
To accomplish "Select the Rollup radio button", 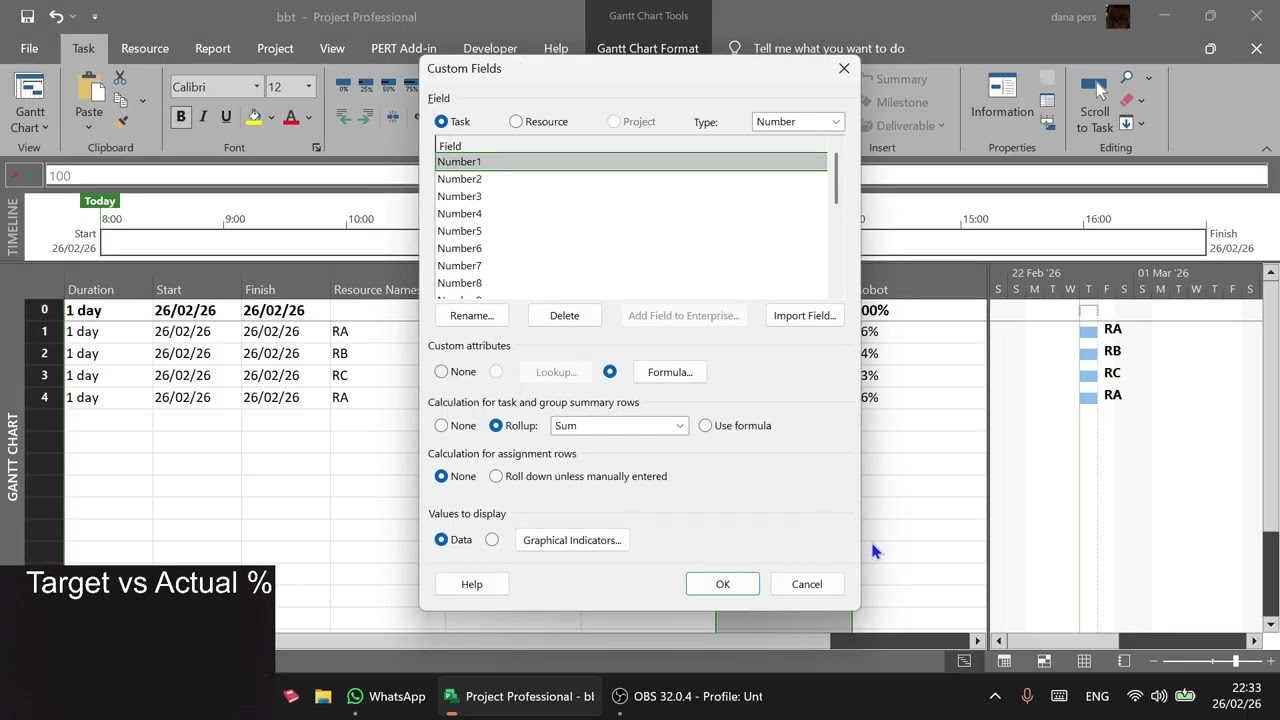I will [496, 426].
